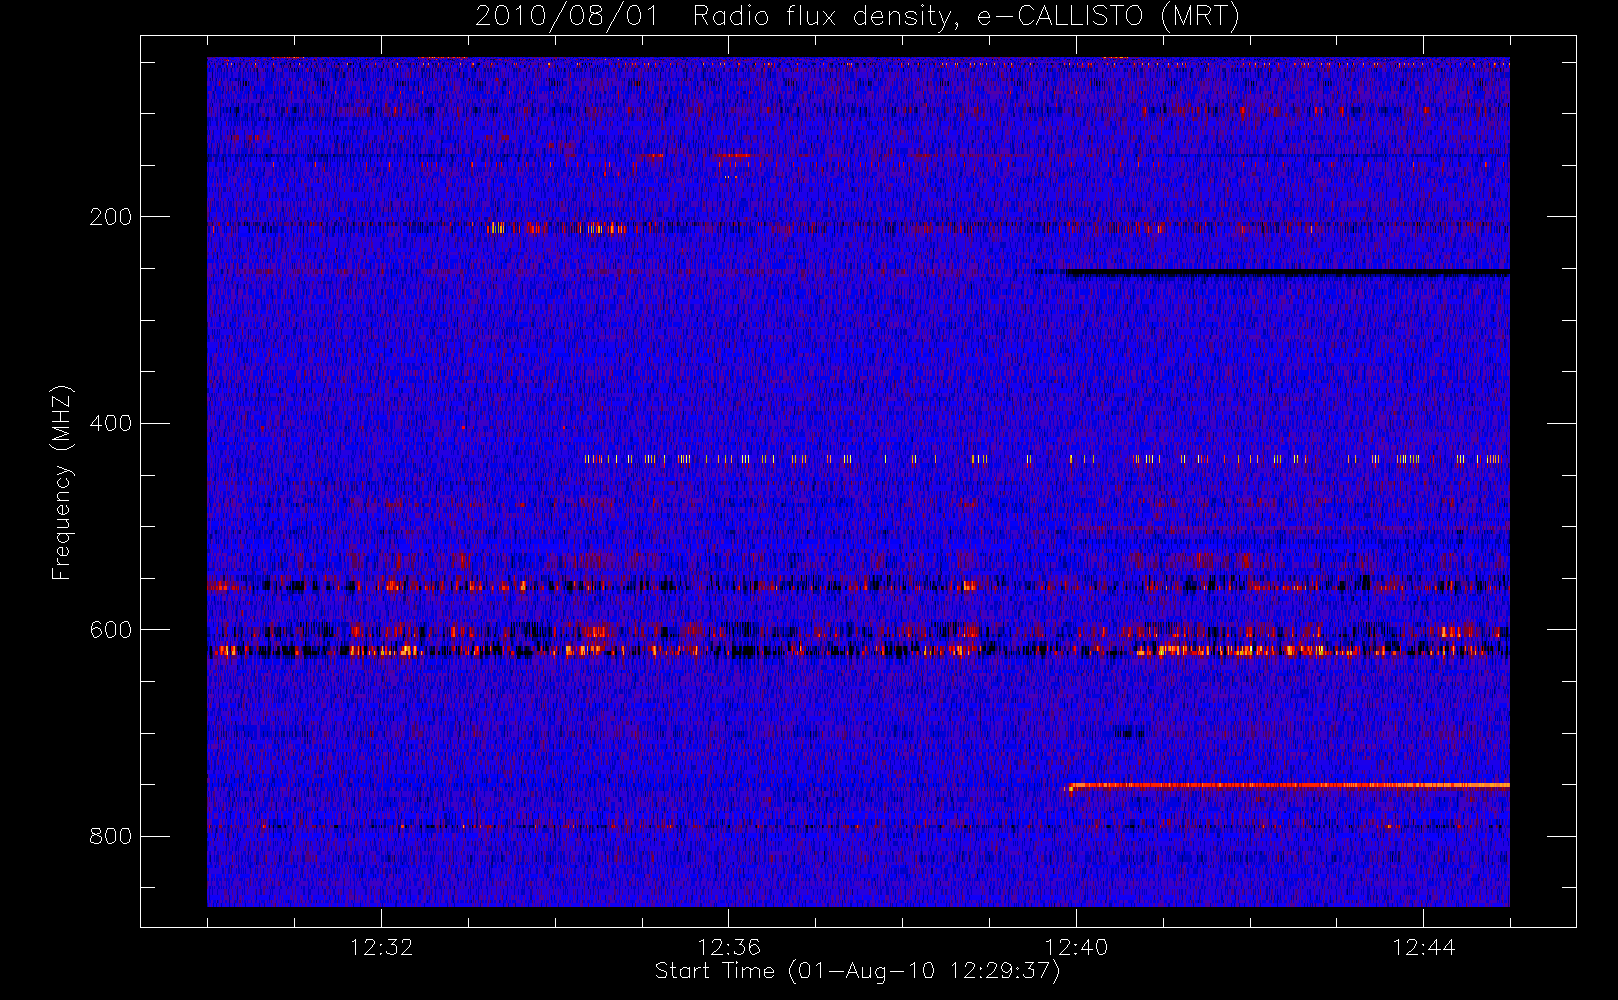
Task: Click the 12:40 time tick label
Action: [1076, 947]
